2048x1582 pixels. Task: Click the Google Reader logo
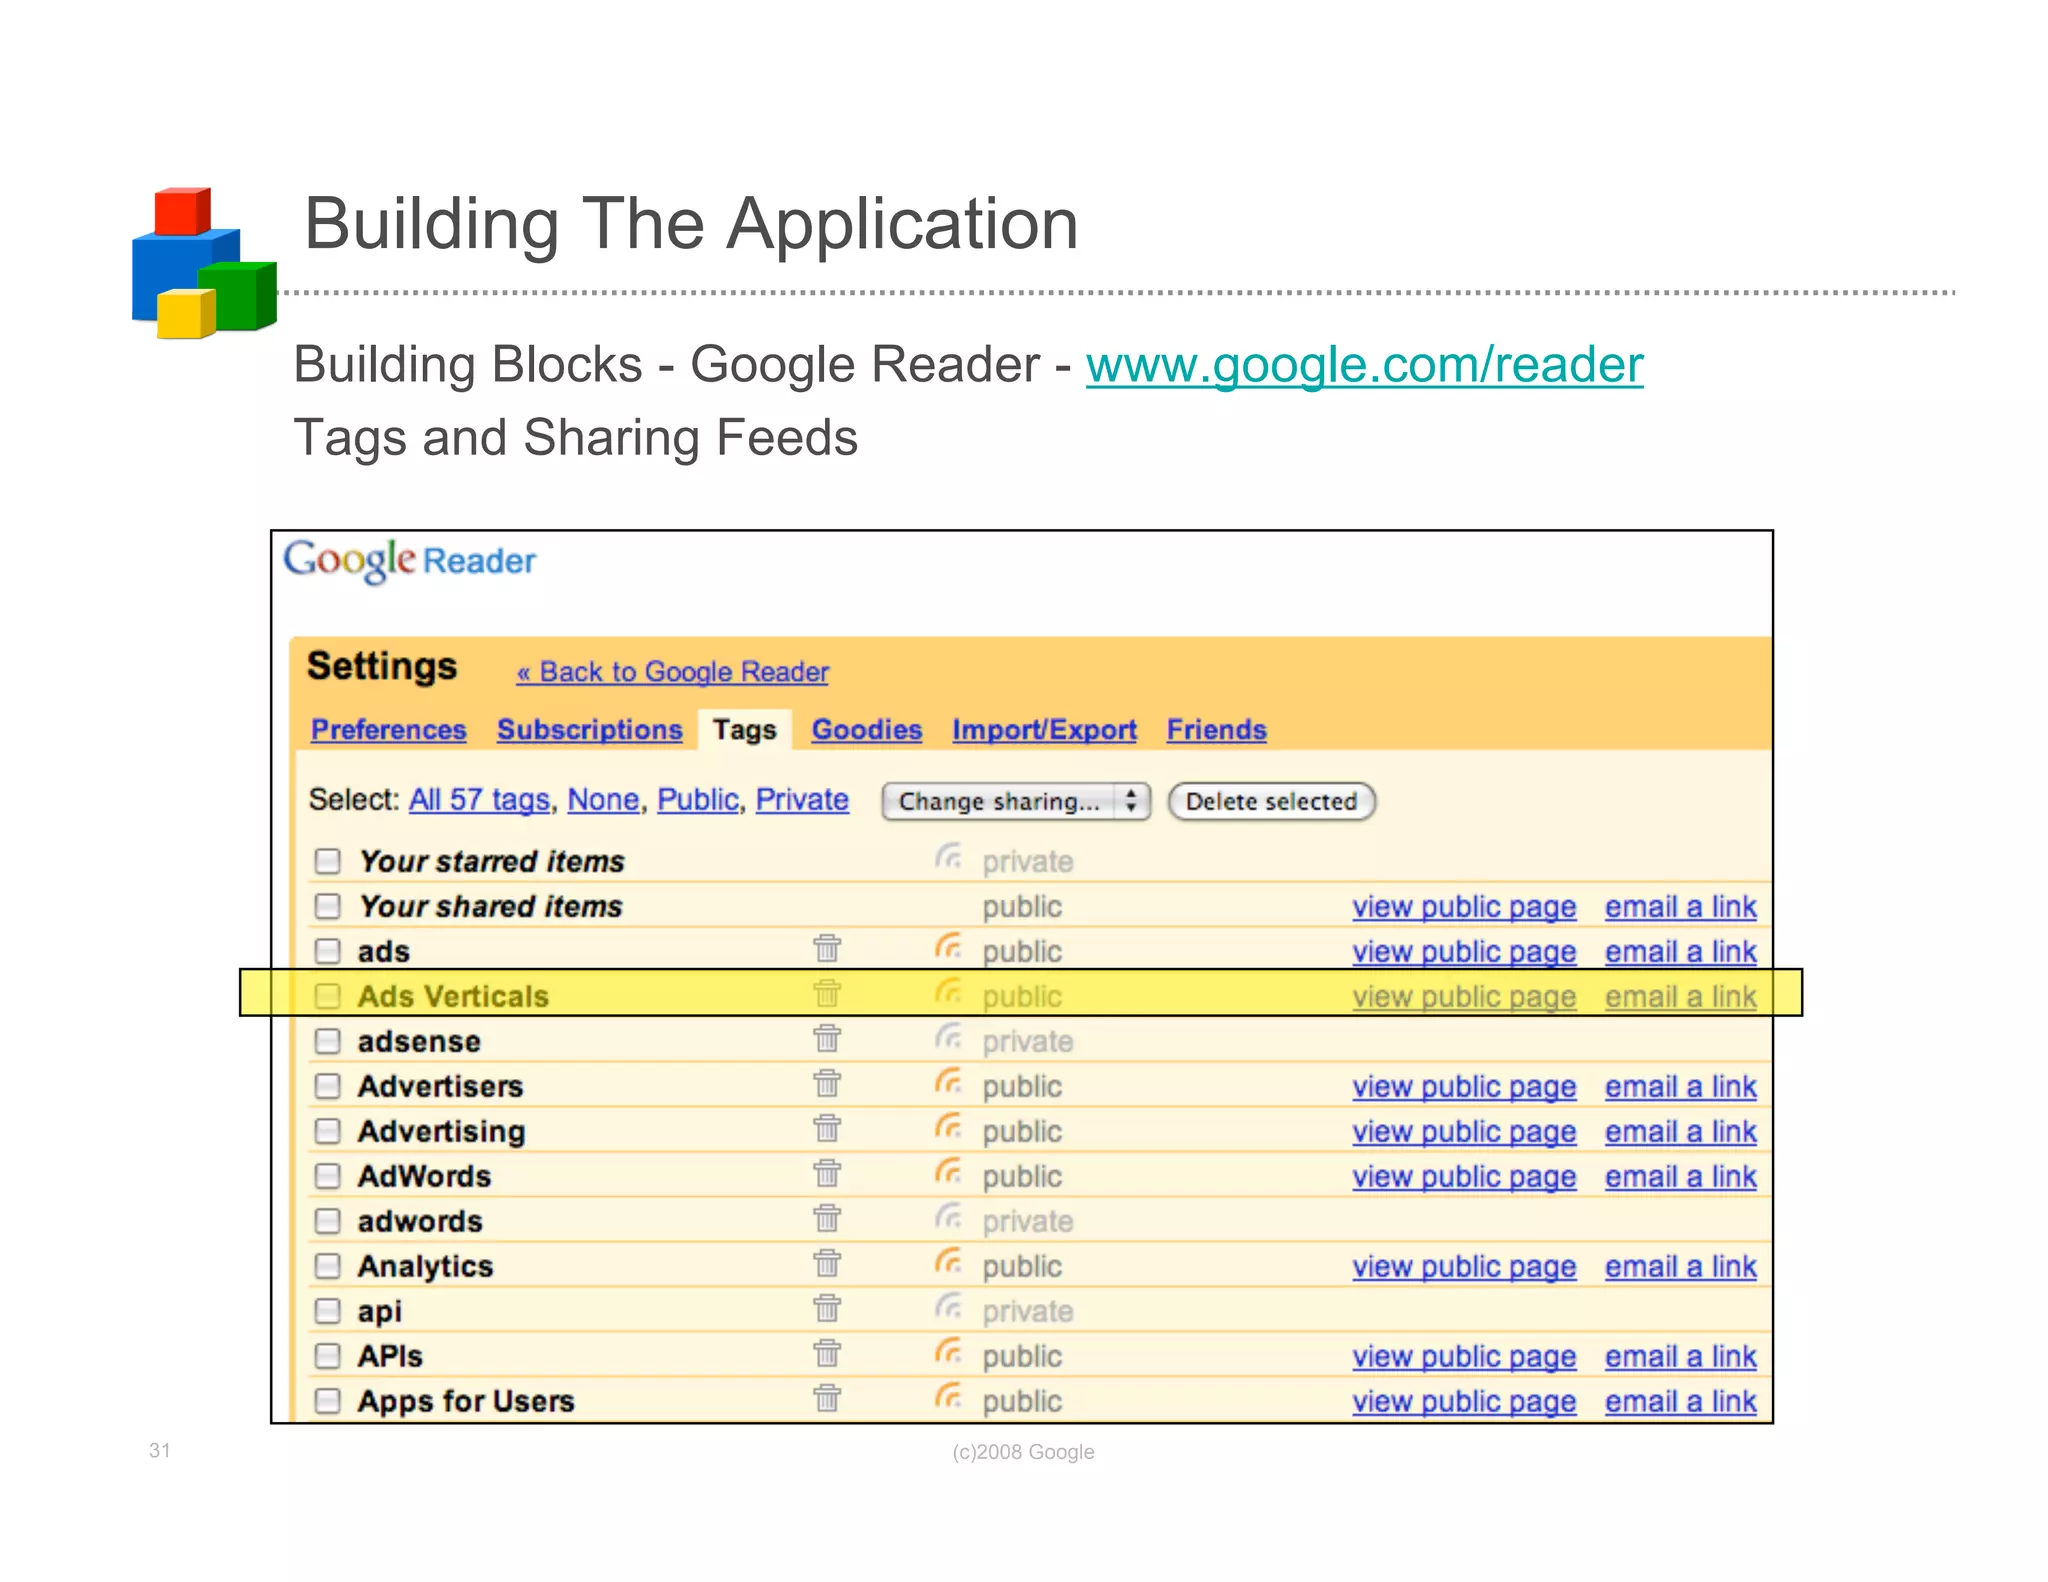pos(409,561)
